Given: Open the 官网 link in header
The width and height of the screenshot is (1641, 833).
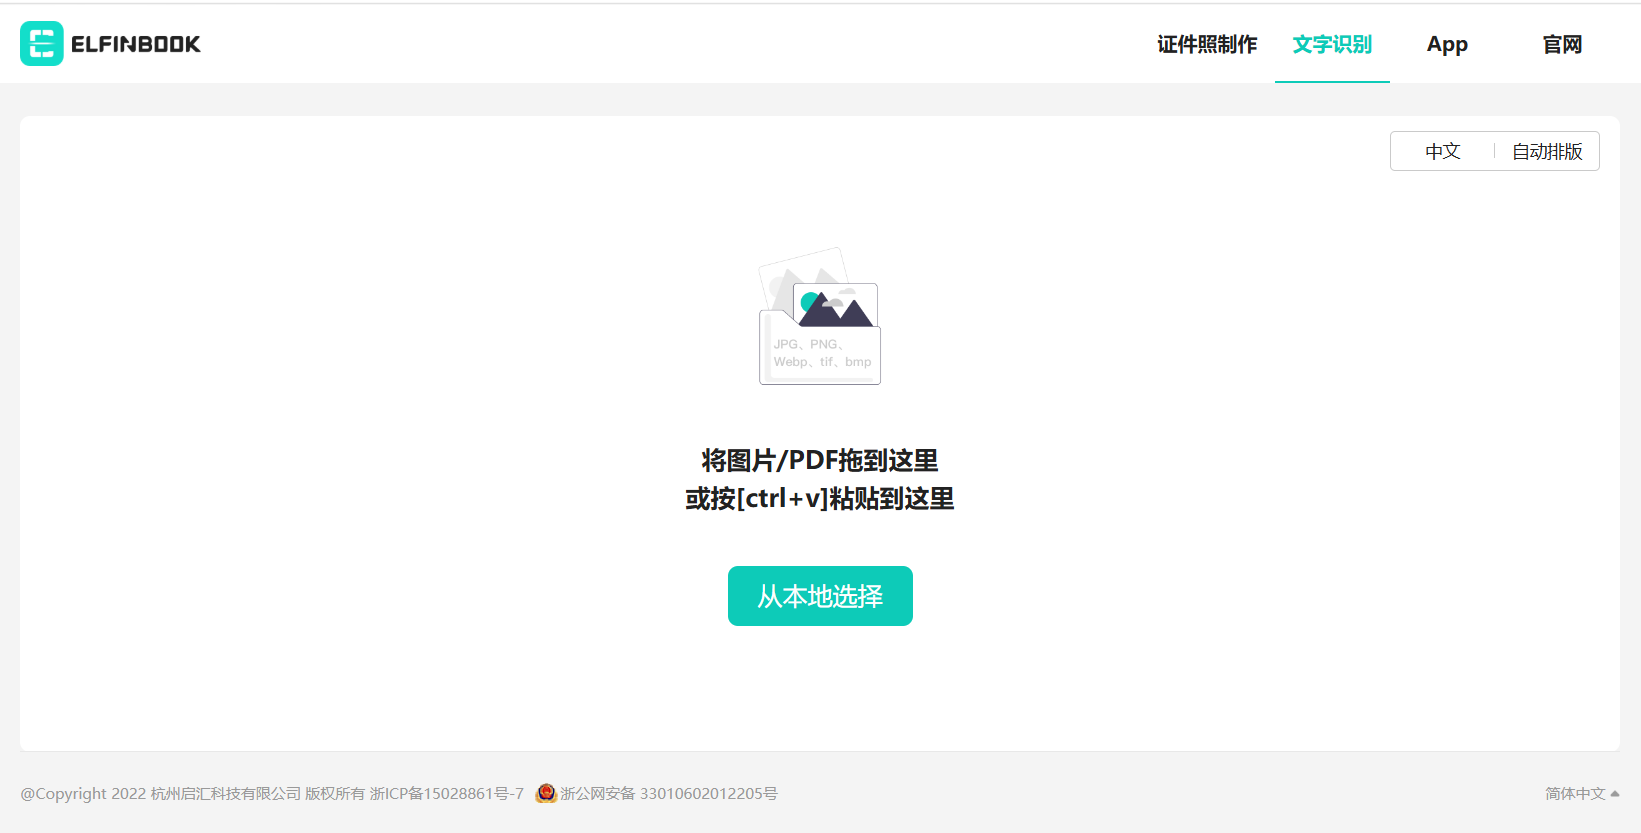Looking at the screenshot, I should pyautogui.click(x=1562, y=44).
